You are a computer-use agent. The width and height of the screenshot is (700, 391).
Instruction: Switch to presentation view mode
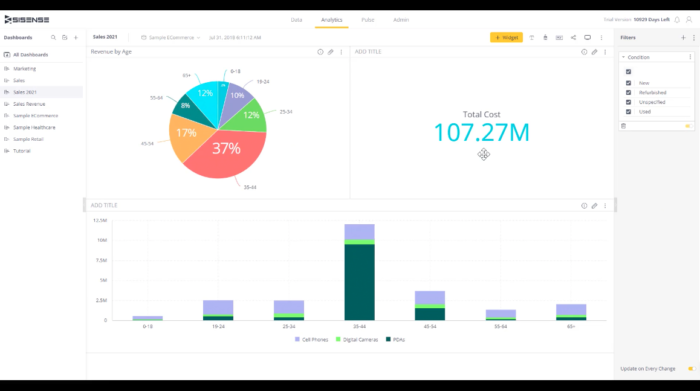588,37
